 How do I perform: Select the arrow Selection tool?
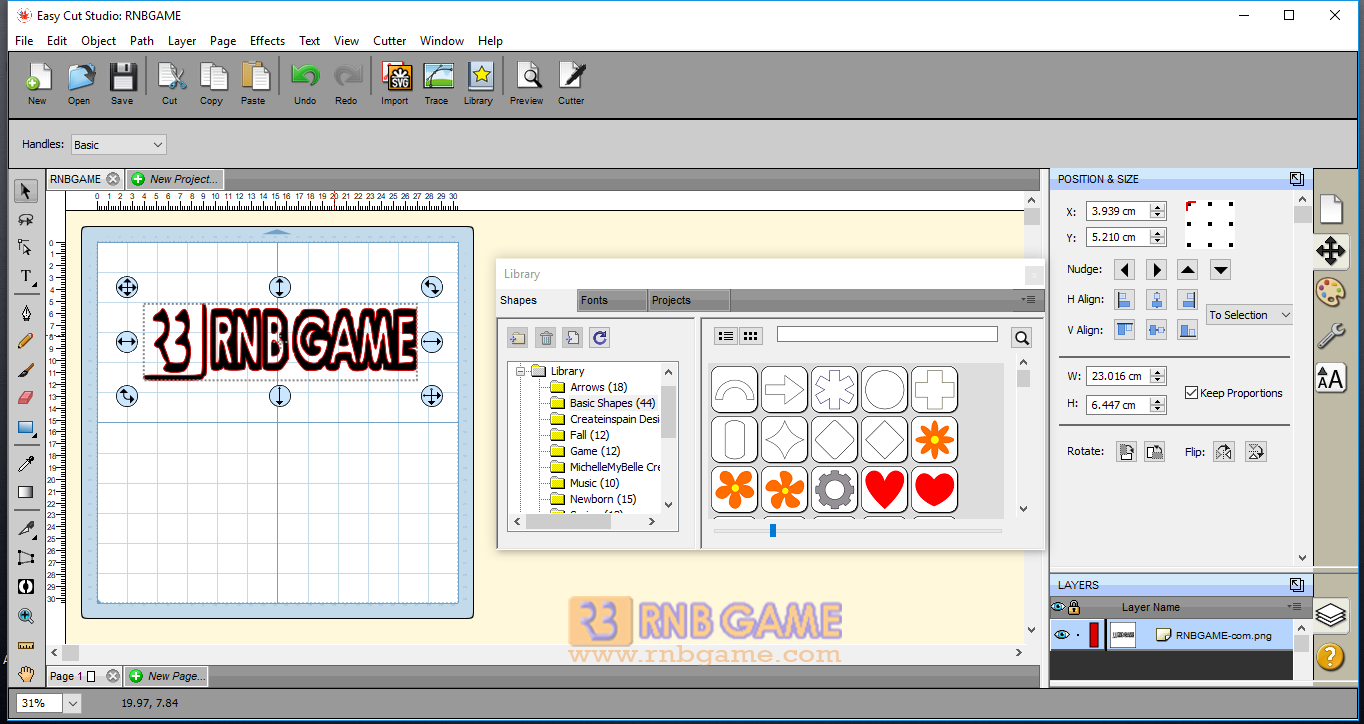pos(26,190)
